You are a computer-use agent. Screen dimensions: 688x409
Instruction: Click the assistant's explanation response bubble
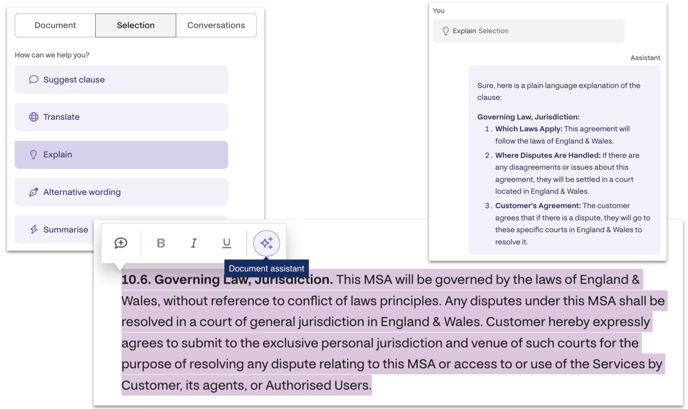click(x=564, y=160)
